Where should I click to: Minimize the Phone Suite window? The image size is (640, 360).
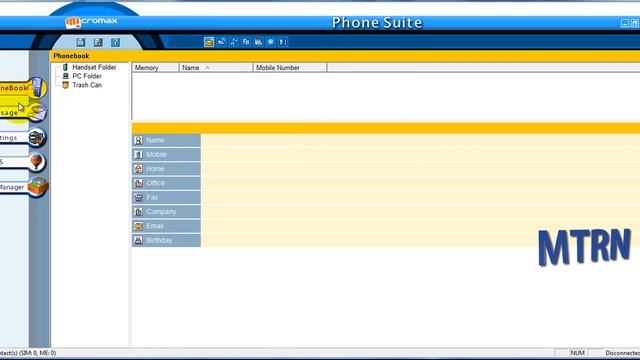click(624, 23)
